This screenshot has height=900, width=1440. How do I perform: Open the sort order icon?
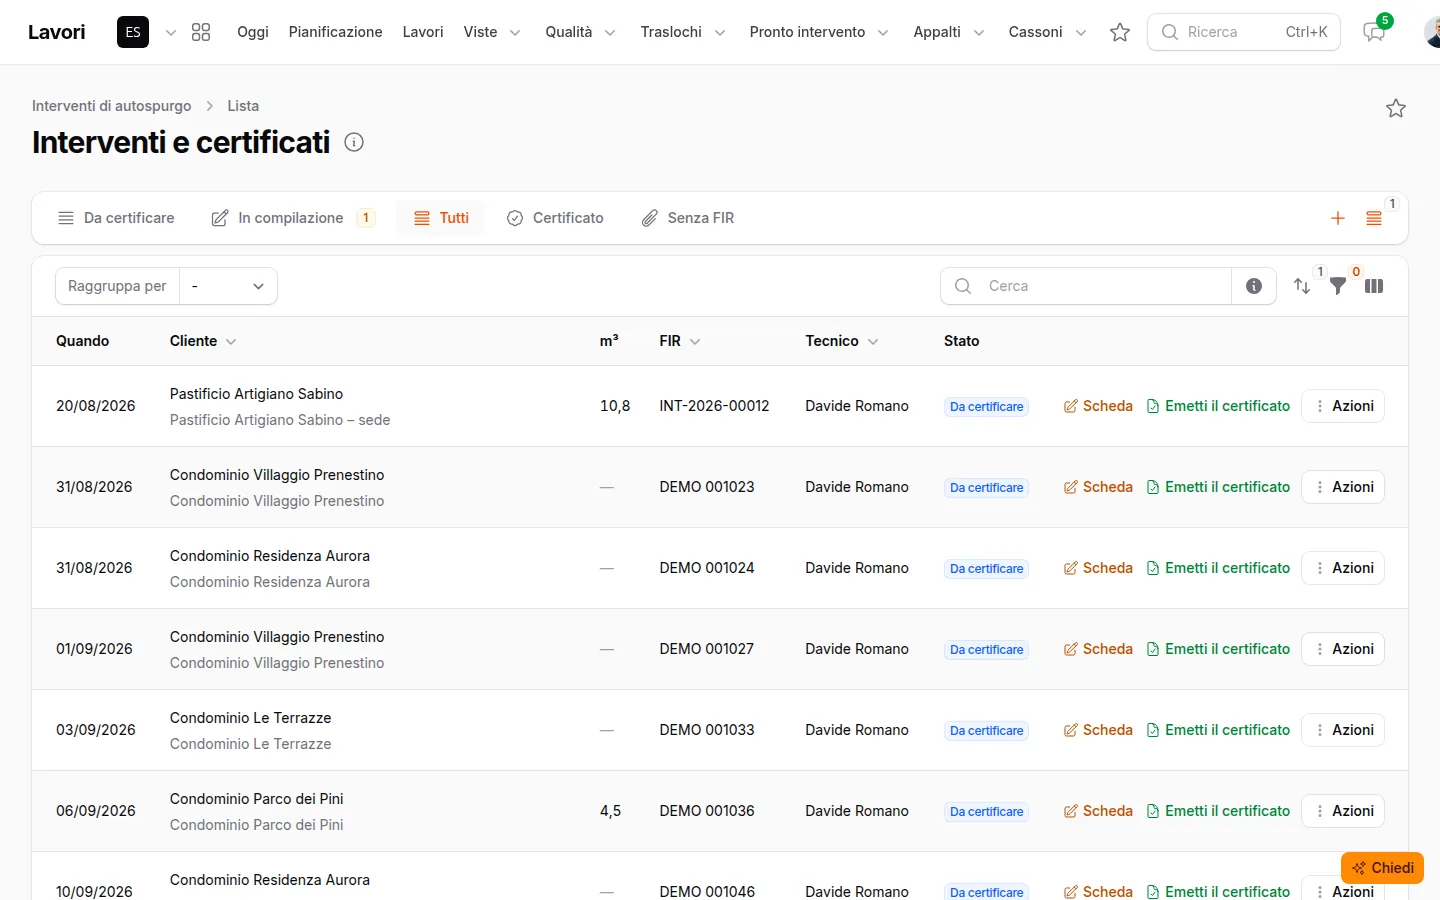tap(1302, 286)
